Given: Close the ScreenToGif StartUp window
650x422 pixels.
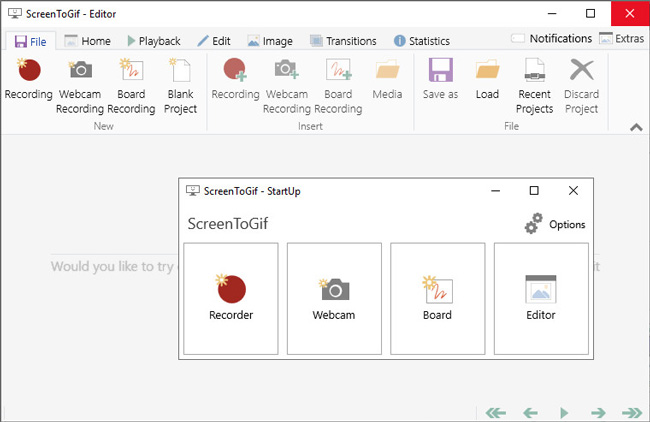Looking at the screenshot, I should pyautogui.click(x=573, y=191).
